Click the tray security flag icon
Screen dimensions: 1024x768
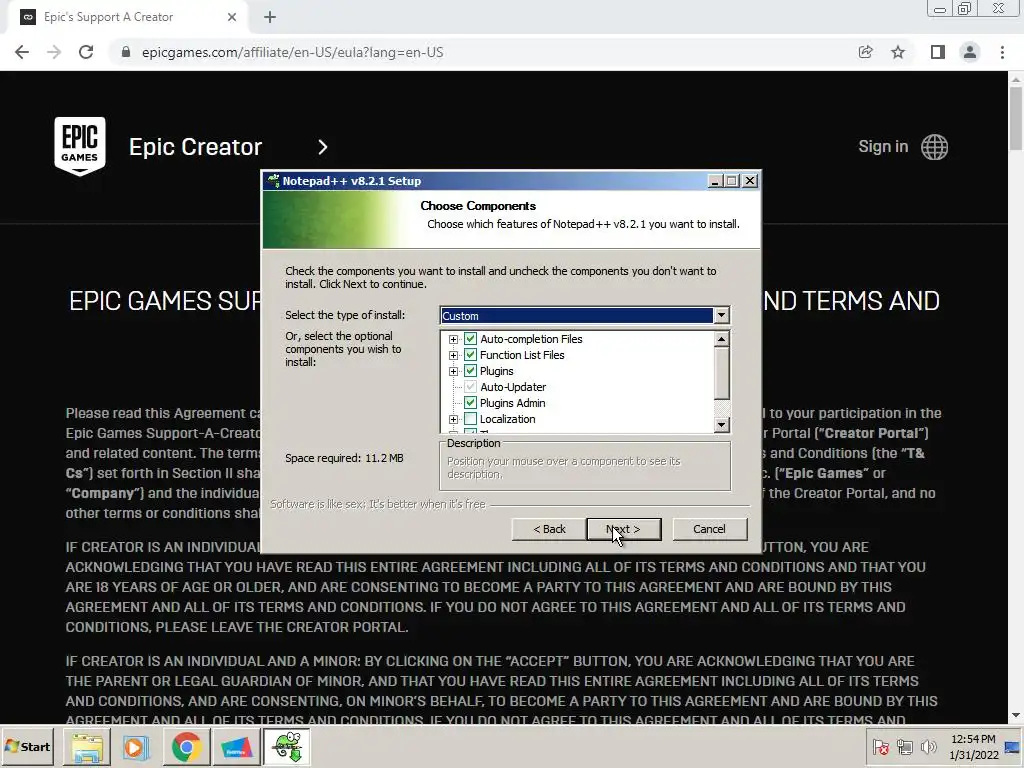pyautogui.click(x=880, y=746)
